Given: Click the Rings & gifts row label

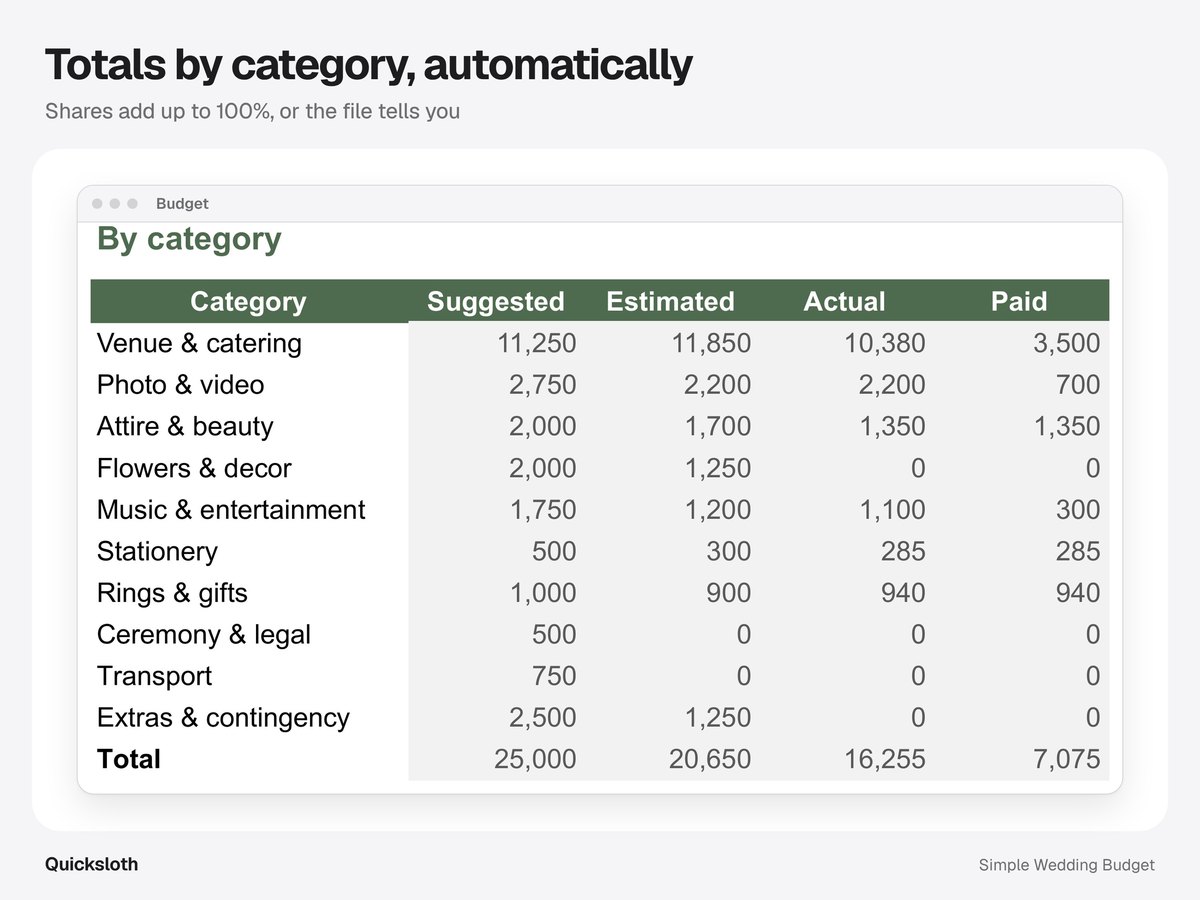Looking at the screenshot, I should [x=172, y=593].
